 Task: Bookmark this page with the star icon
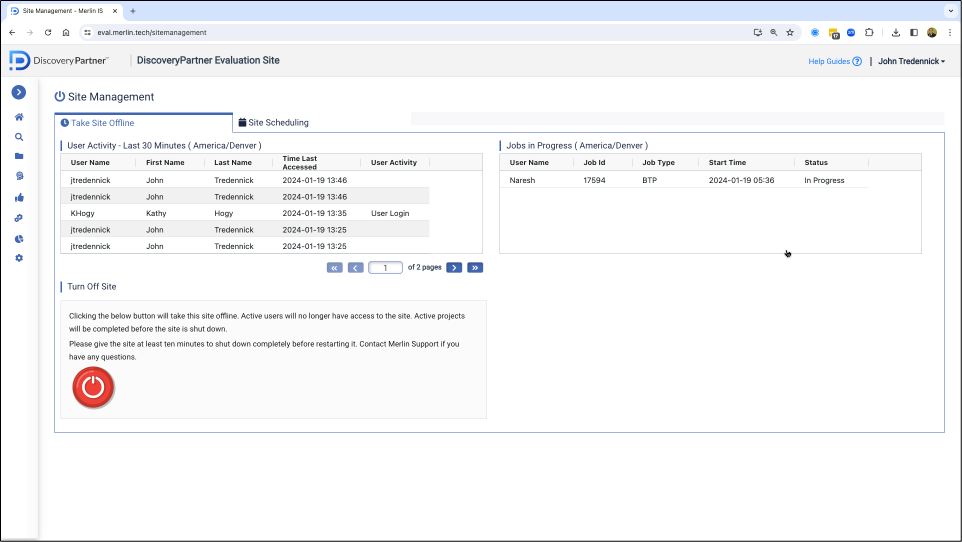click(790, 32)
